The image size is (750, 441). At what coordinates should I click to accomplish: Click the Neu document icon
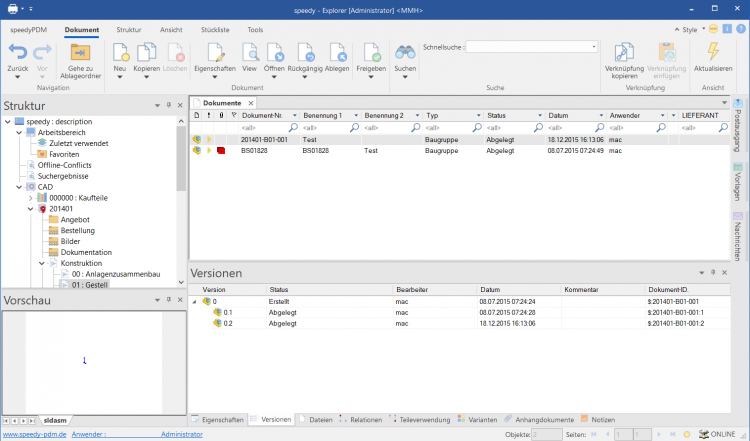coord(119,52)
